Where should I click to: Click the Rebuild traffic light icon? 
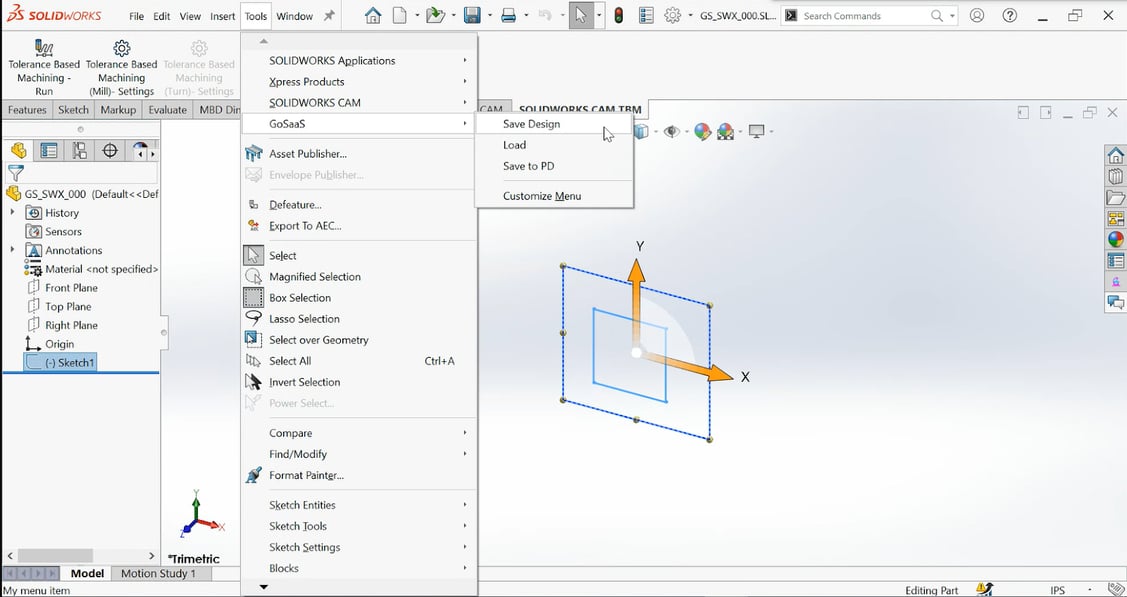[619, 16]
